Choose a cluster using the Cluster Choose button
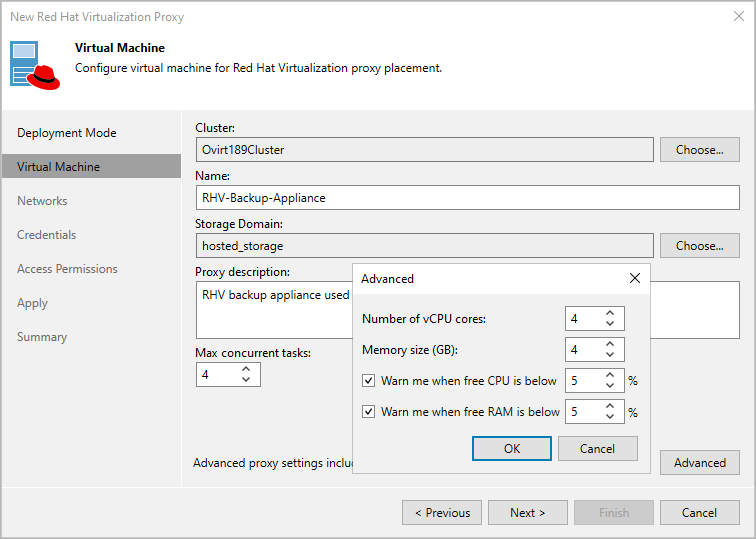Image resolution: width=756 pixels, height=539 pixels. pyautogui.click(x=699, y=149)
